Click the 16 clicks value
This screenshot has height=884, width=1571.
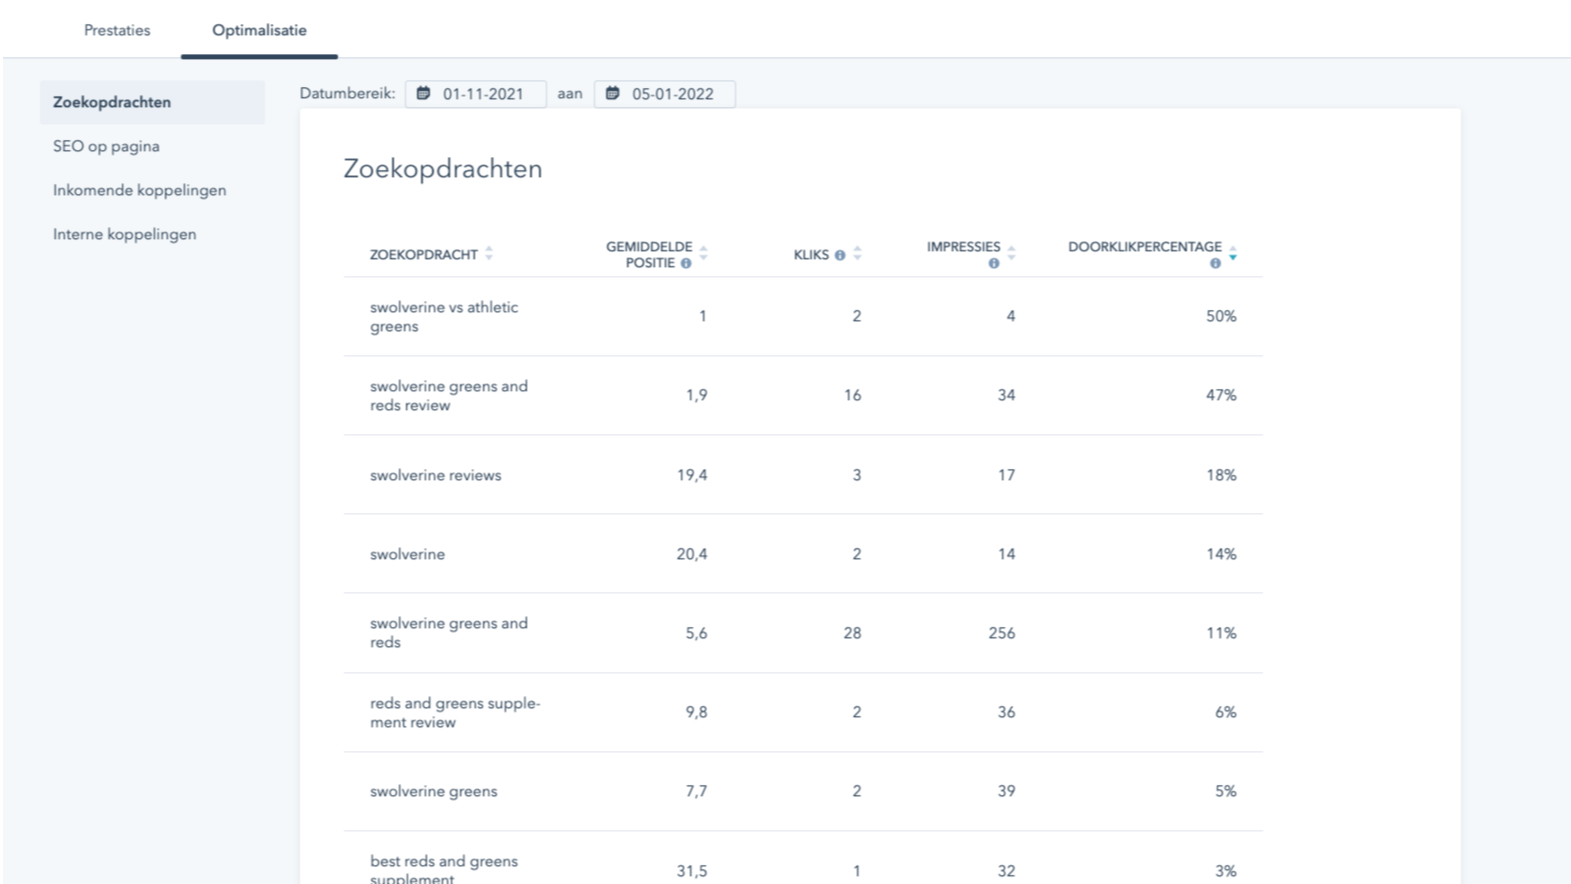click(852, 395)
